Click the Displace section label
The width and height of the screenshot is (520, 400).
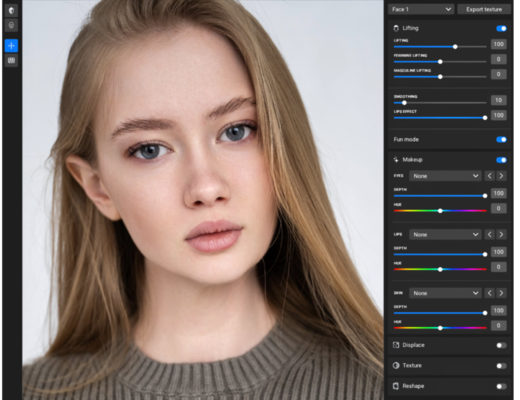point(413,345)
